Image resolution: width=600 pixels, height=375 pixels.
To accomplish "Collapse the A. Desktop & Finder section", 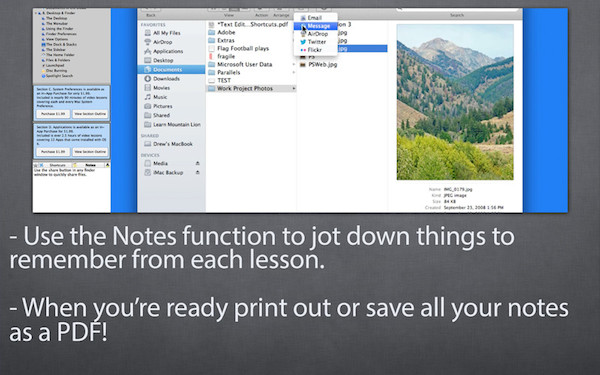I will (x=36, y=13).
